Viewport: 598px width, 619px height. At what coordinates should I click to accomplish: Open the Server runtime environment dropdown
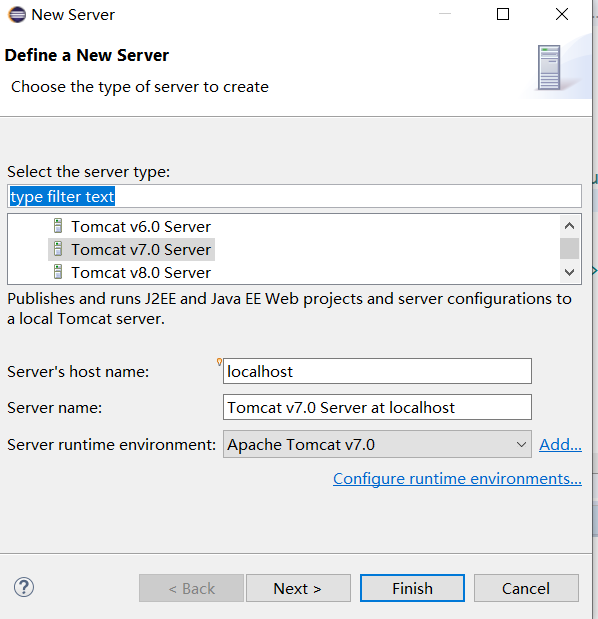377,444
